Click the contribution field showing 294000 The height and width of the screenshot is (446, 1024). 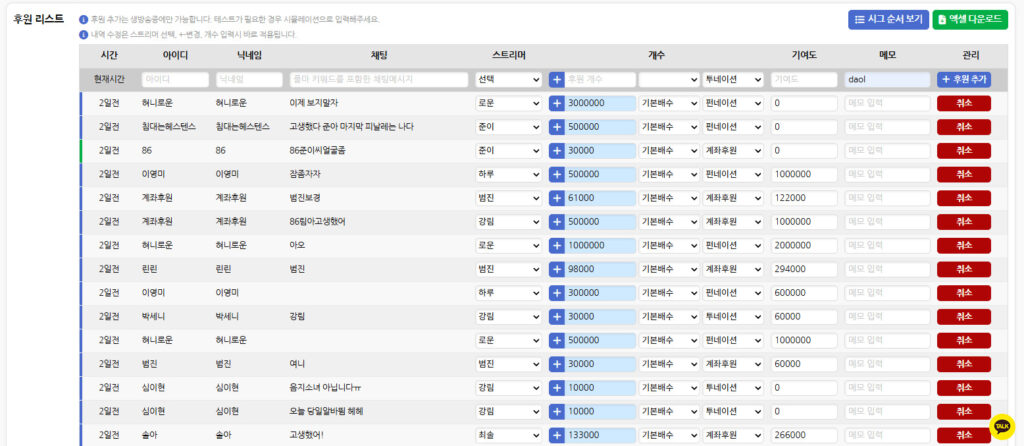[804, 269]
